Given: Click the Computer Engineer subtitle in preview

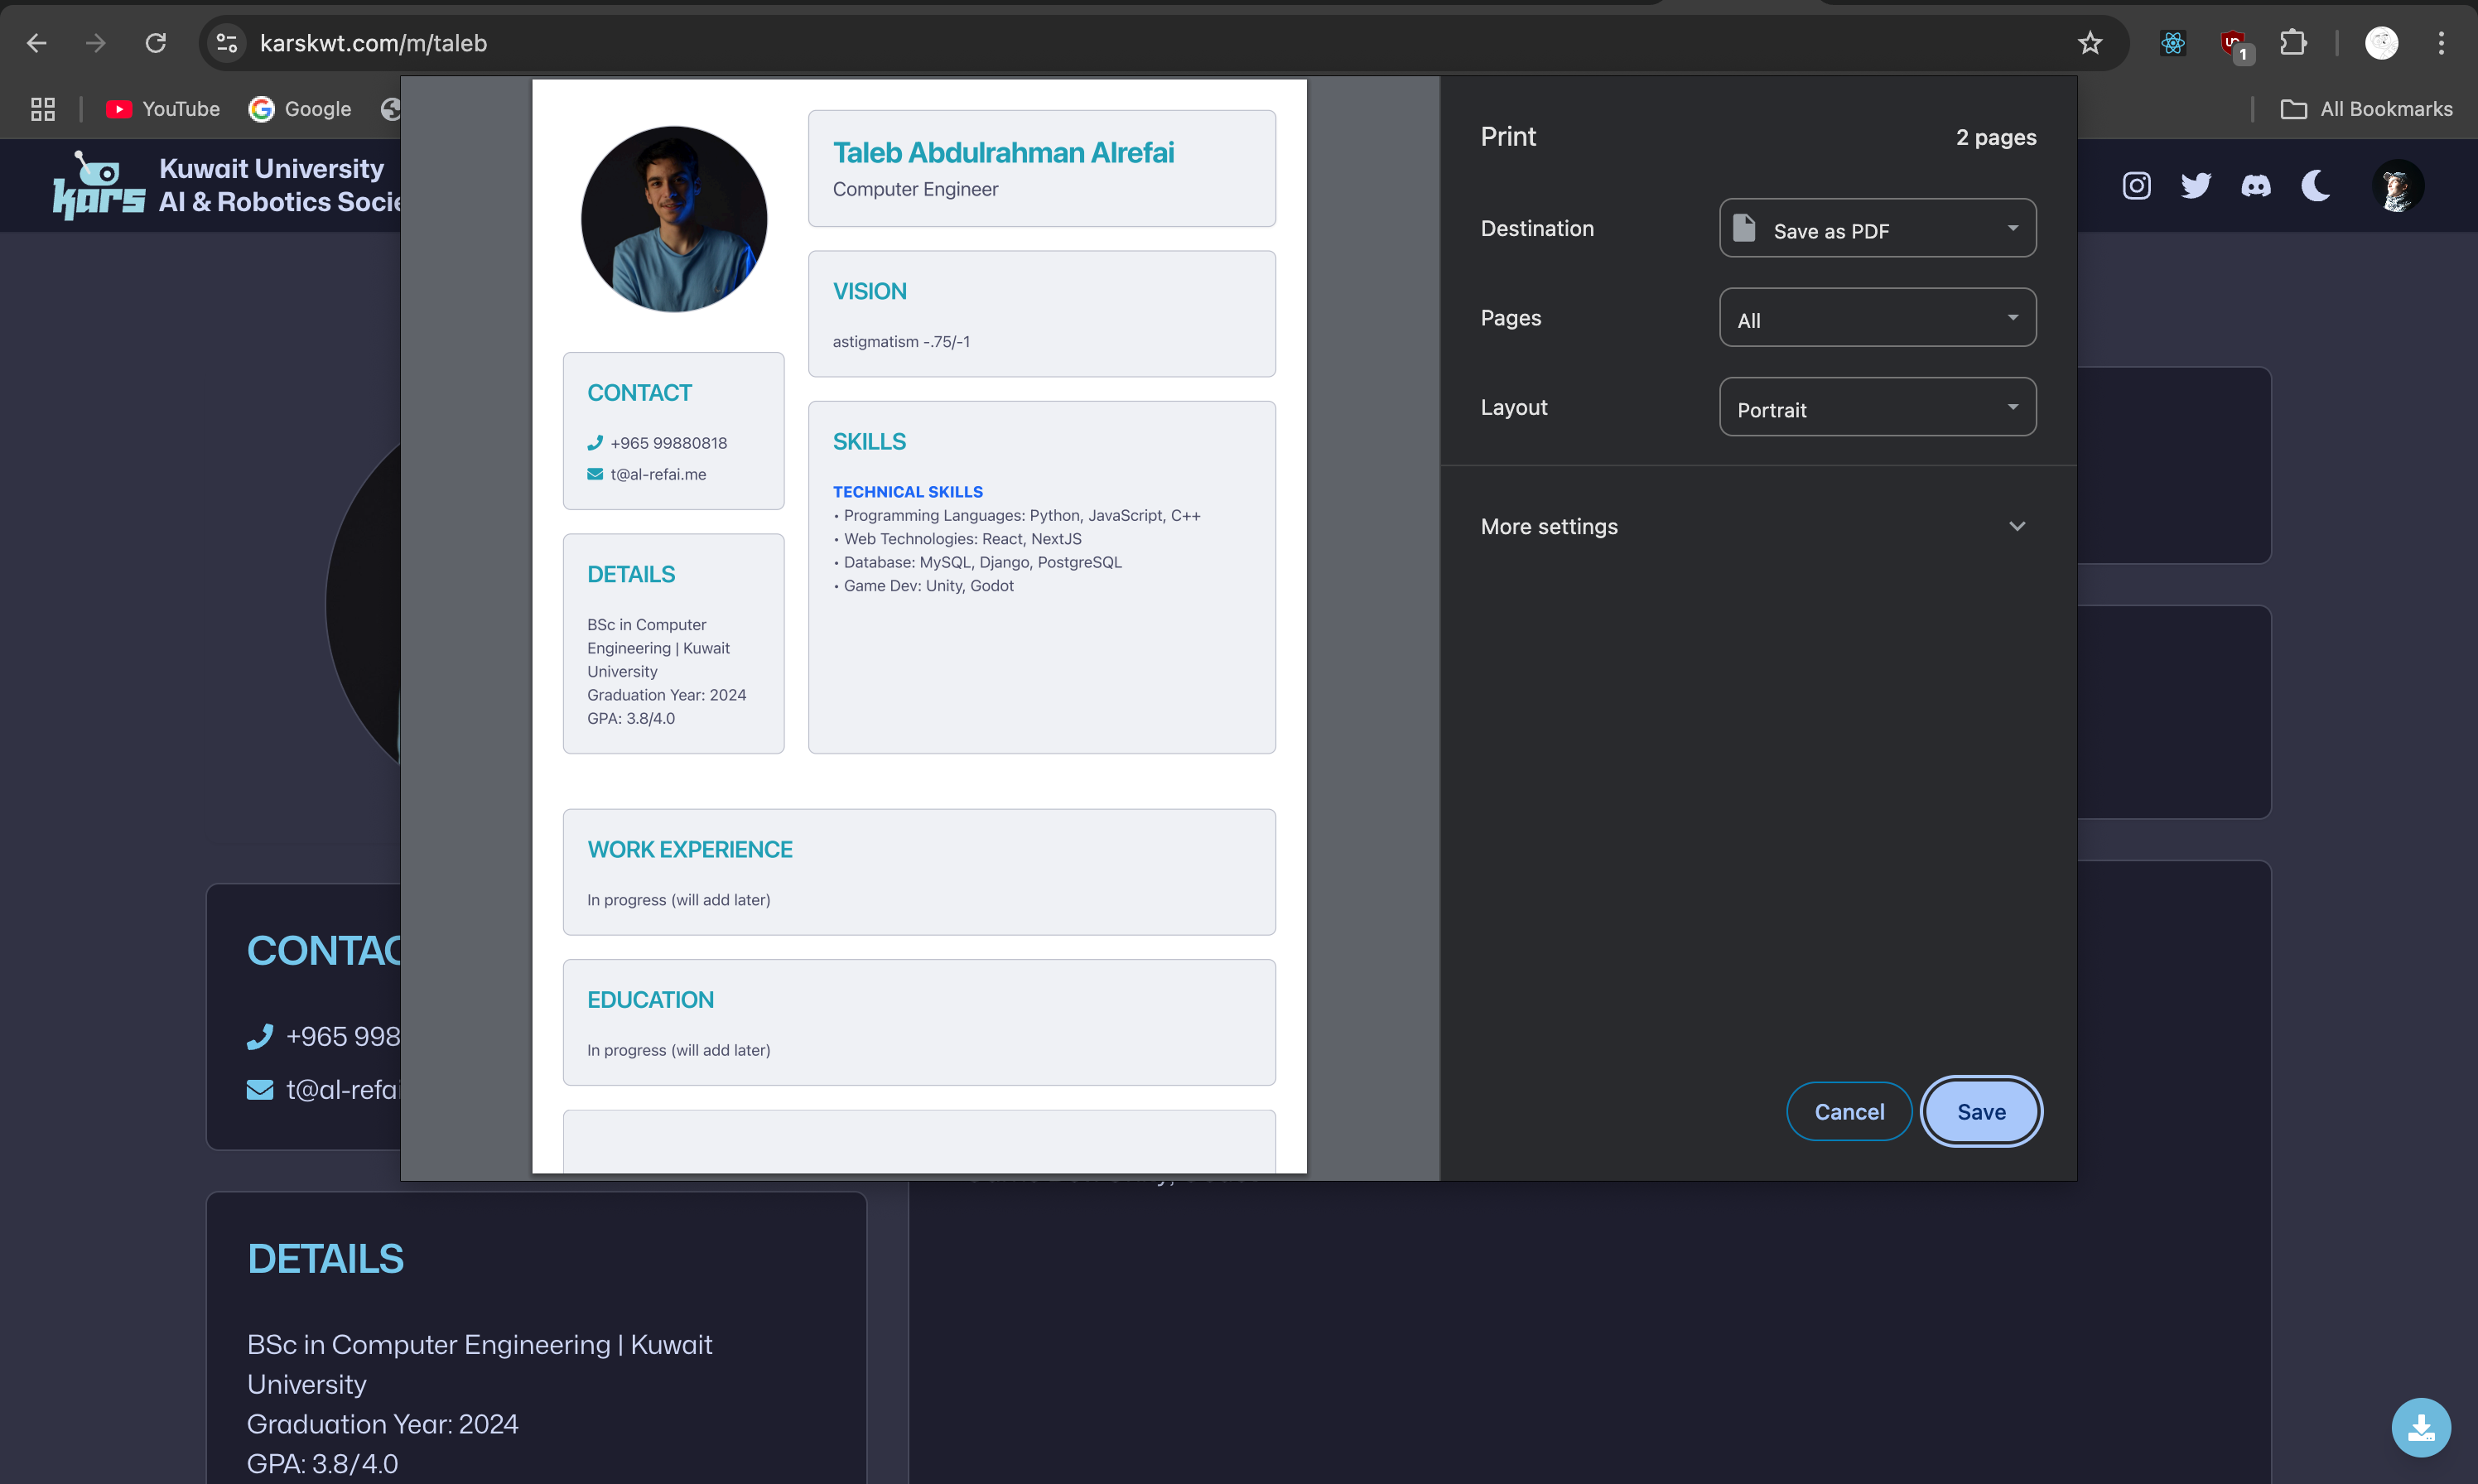Looking at the screenshot, I should click(915, 189).
